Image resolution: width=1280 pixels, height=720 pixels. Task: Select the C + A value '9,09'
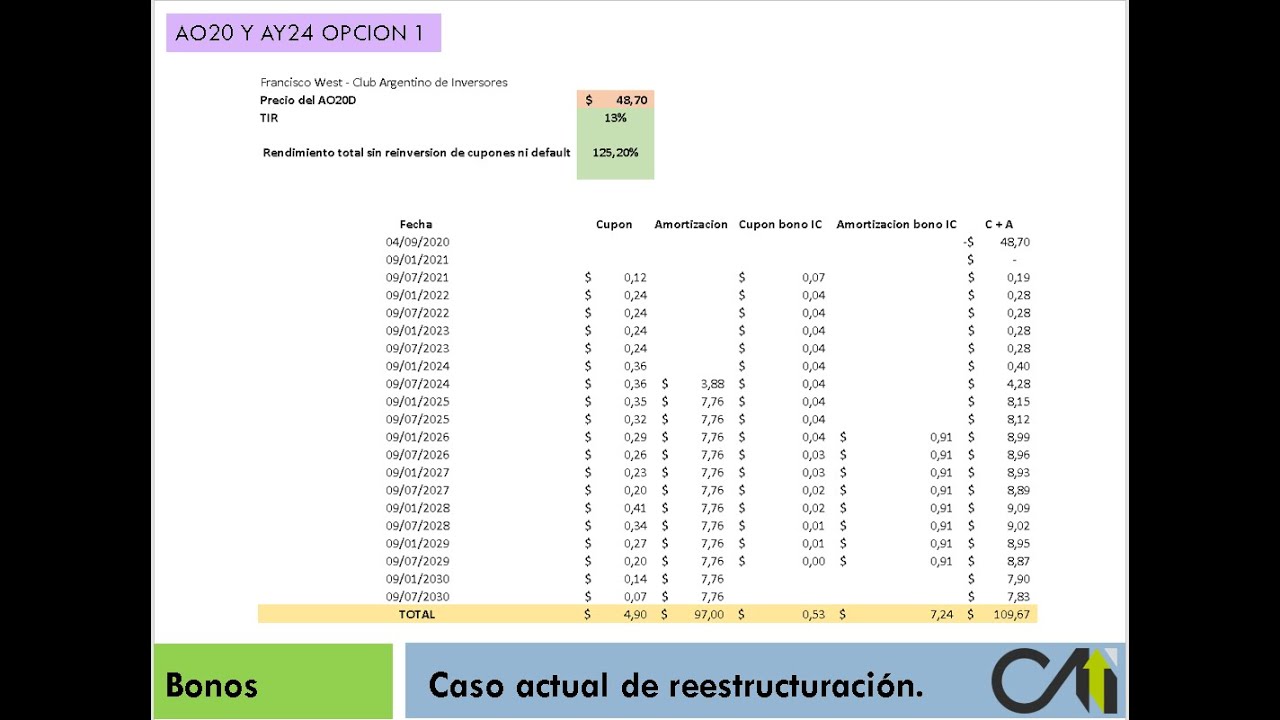coord(1019,508)
